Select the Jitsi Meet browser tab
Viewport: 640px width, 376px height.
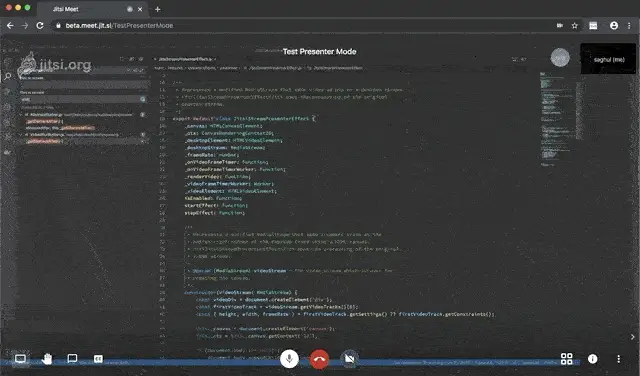click(x=92, y=9)
